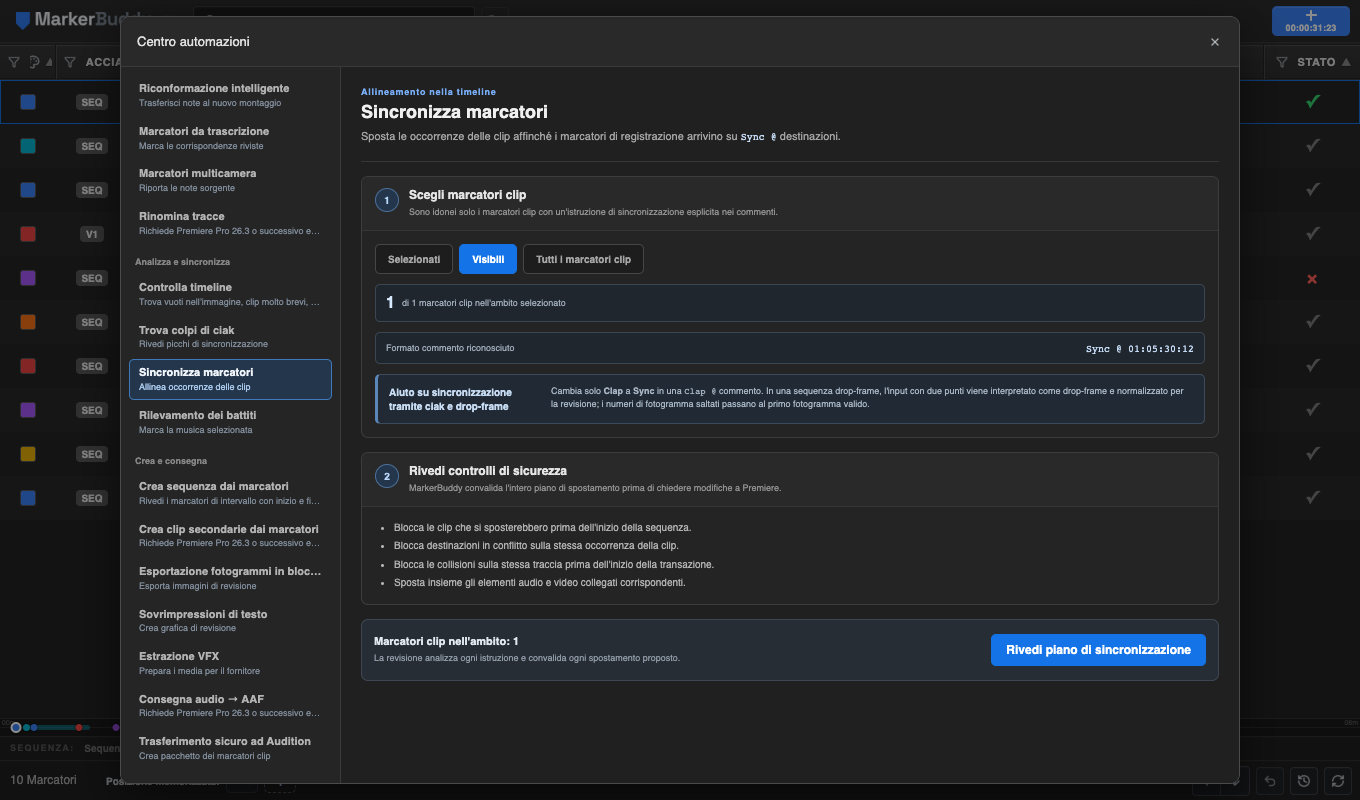Open Estrazione VFX in the sidebar
Image resolution: width=1360 pixels, height=800 pixels.
click(230, 663)
